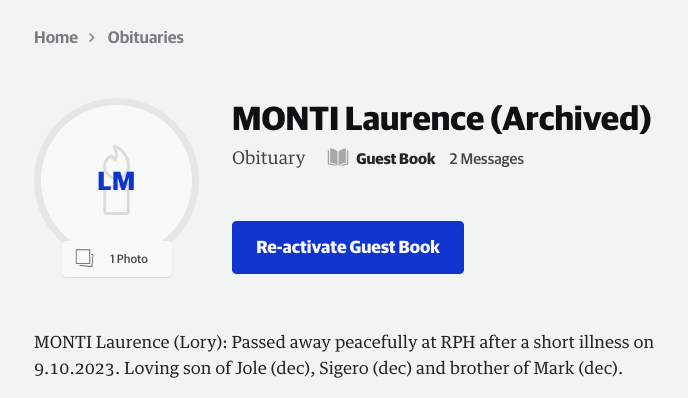Switch to the Obituary tab
The image size is (688, 398).
[269, 158]
